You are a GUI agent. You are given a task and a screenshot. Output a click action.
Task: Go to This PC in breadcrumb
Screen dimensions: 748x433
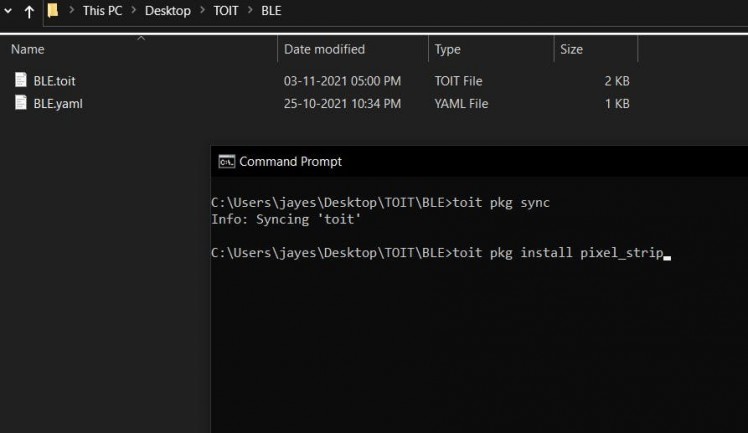click(x=105, y=13)
